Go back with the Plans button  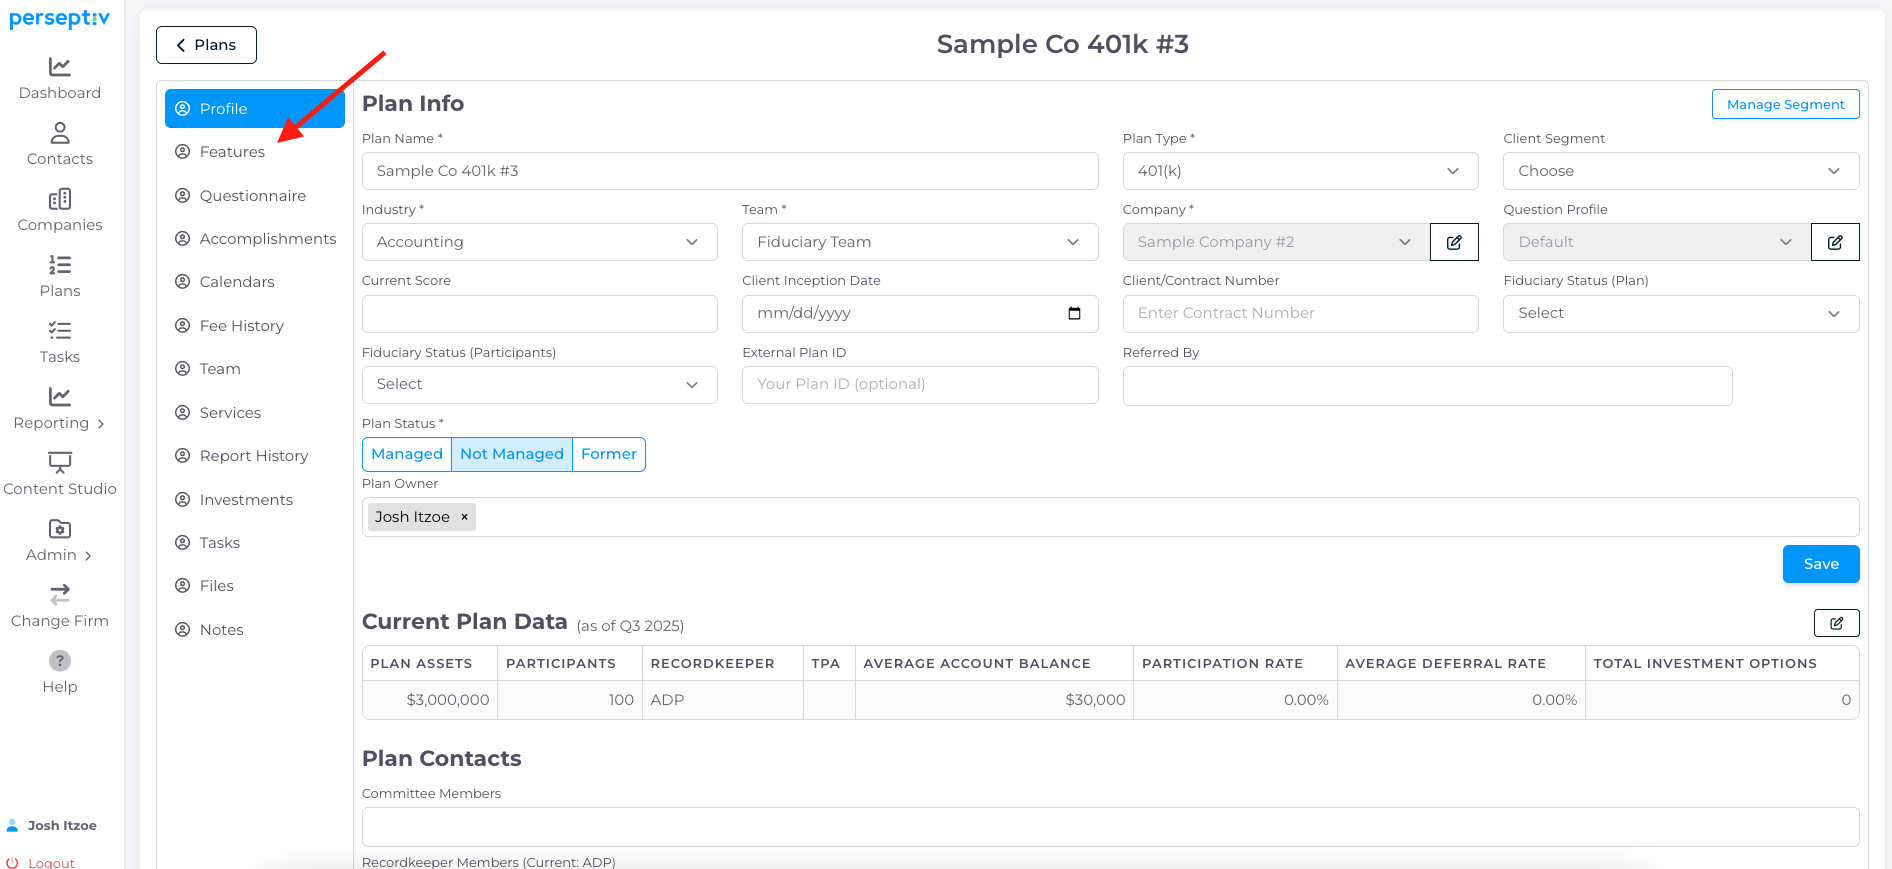(206, 45)
